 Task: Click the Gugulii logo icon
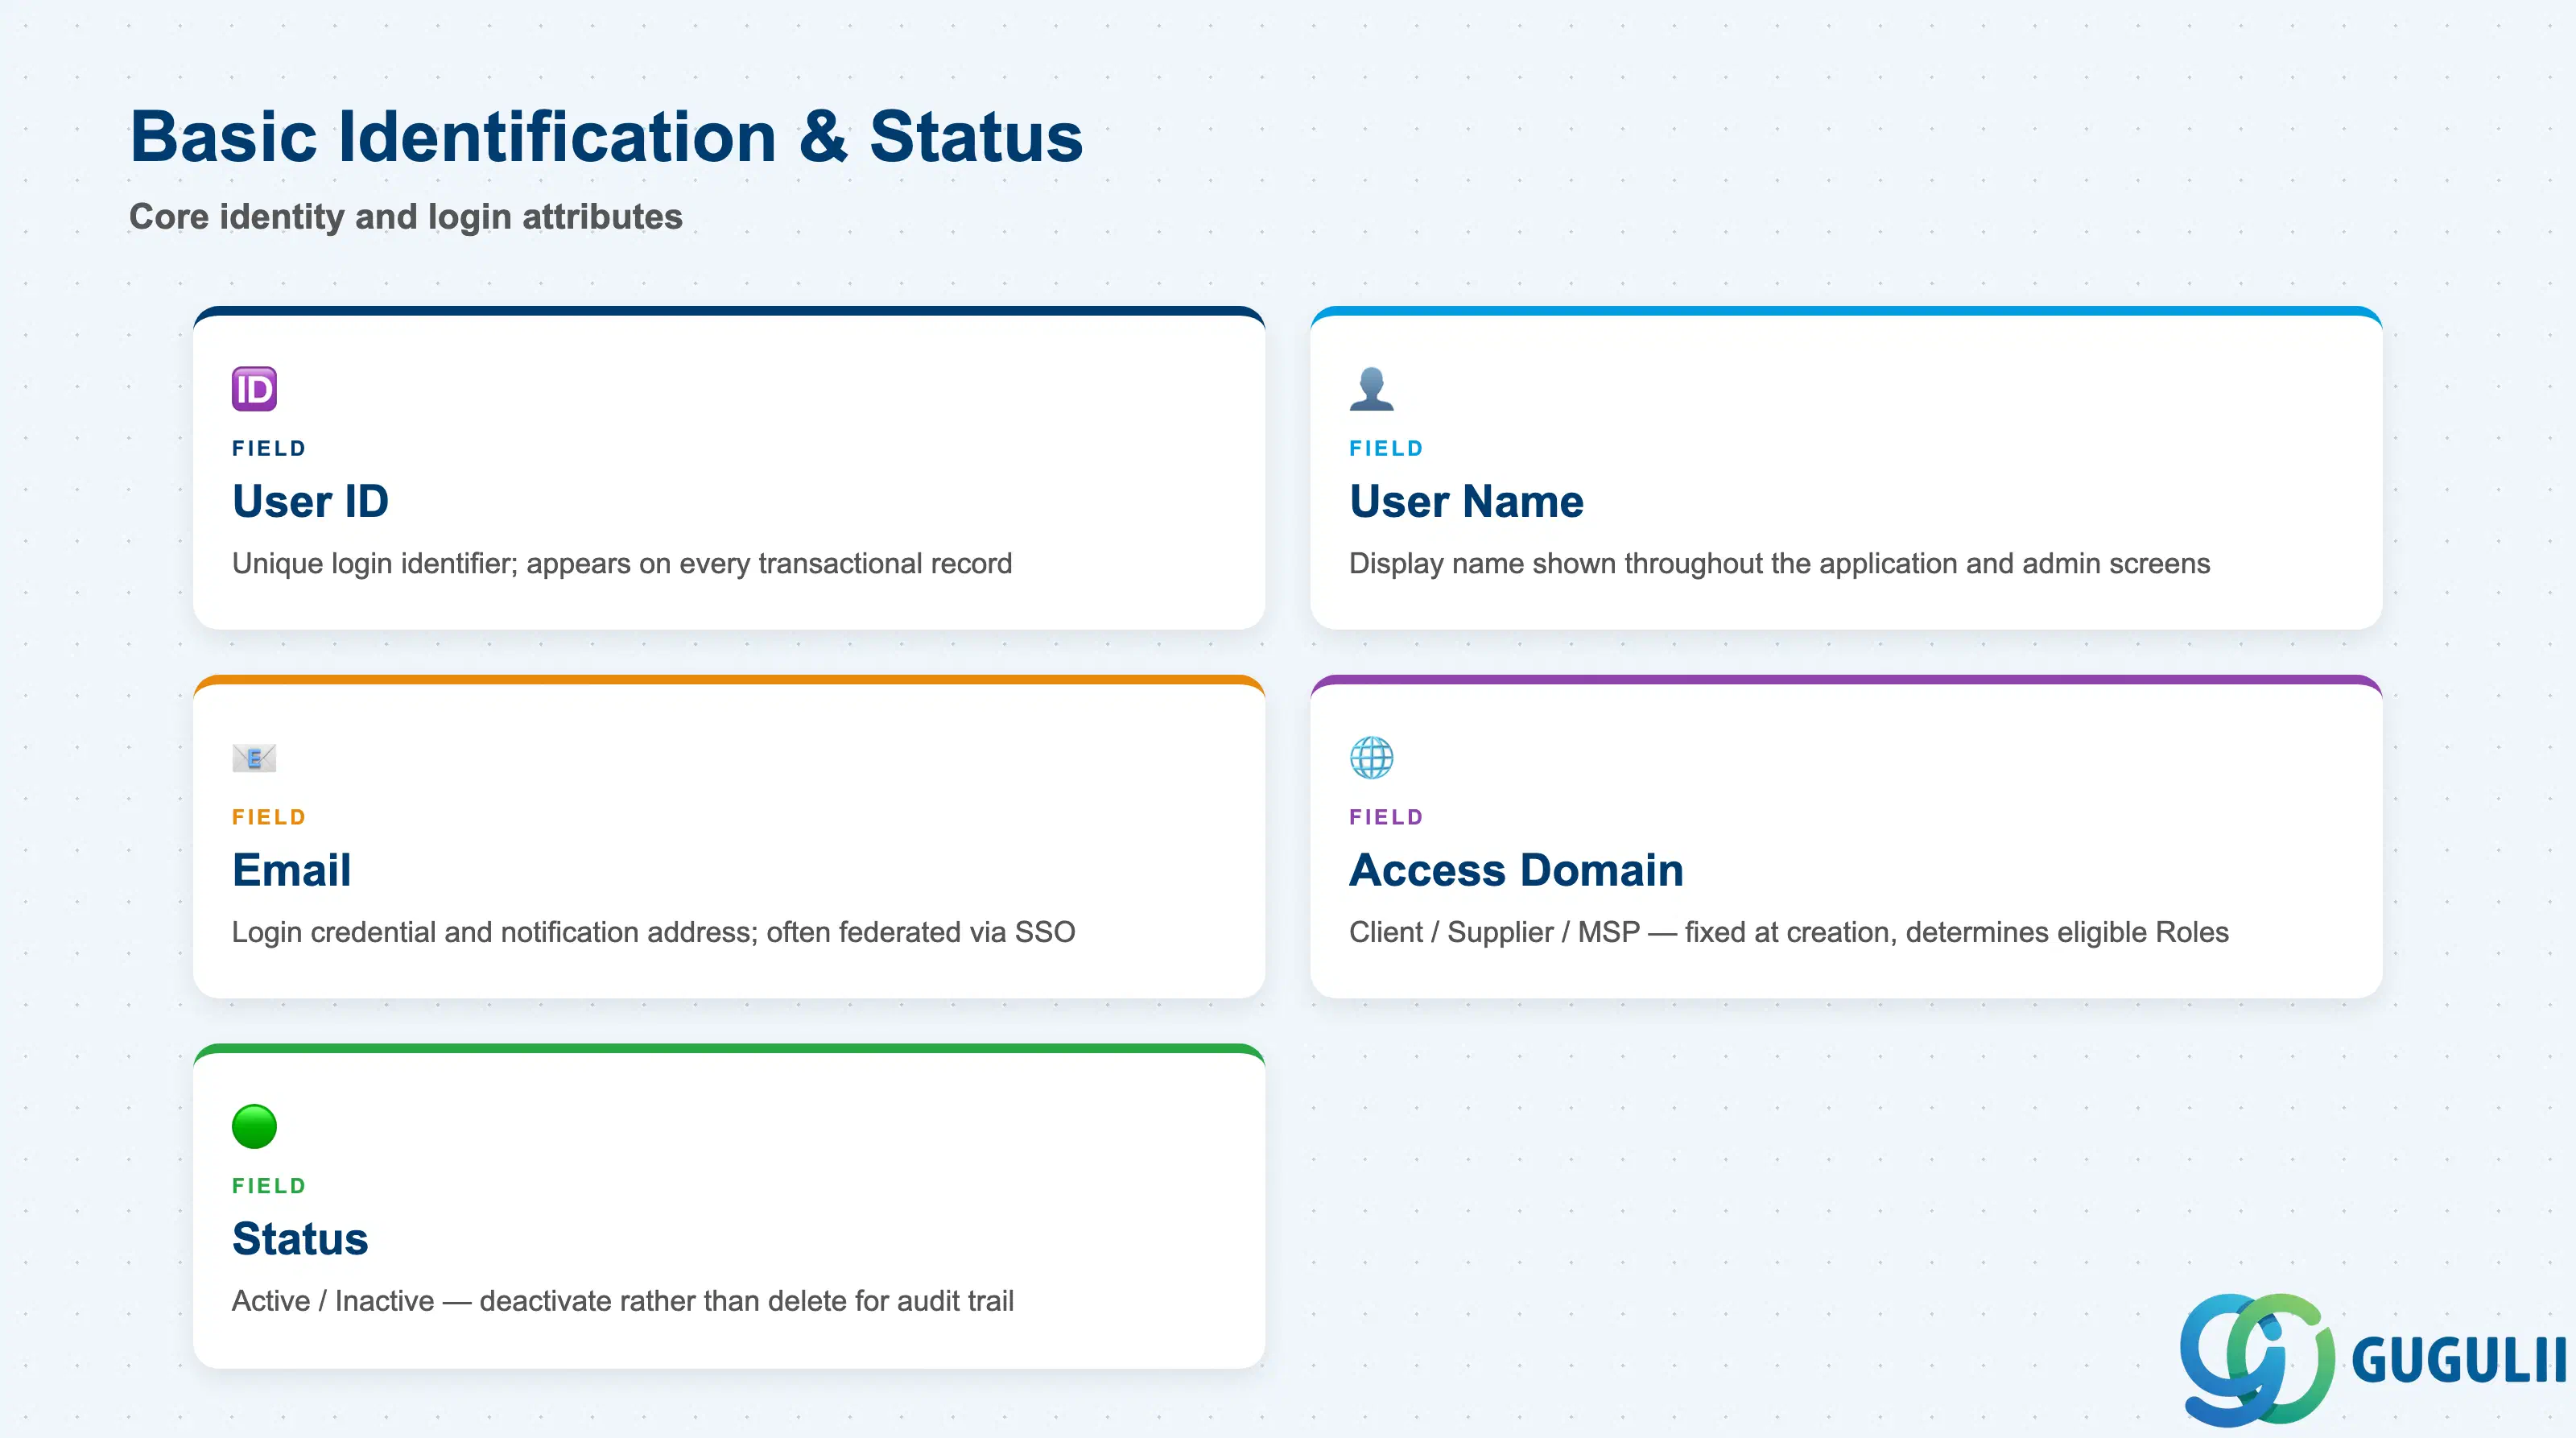point(2257,1359)
